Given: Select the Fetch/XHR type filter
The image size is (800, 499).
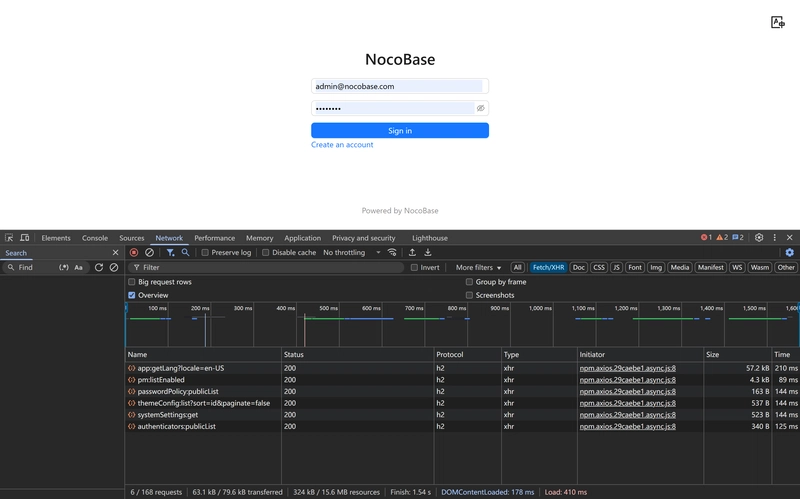Looking at the screenshot, I should [548, 267].
